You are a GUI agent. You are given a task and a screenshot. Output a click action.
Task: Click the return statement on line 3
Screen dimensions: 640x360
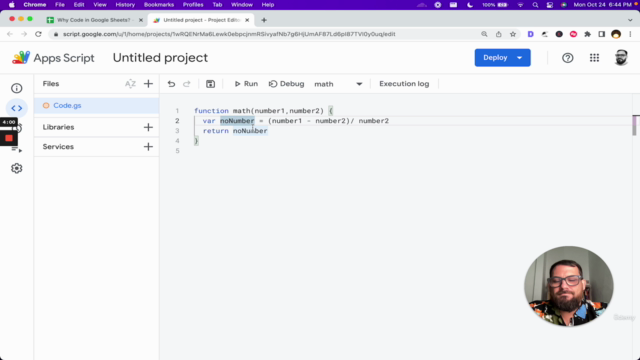coord(235,131)
